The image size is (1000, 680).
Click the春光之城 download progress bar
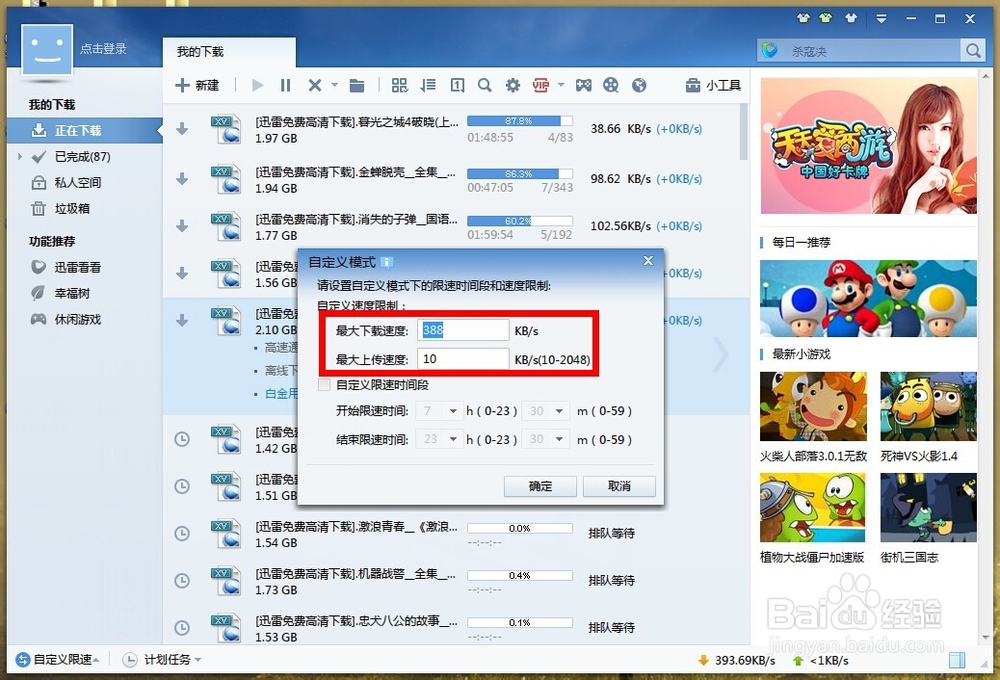(x=520, y=121)
